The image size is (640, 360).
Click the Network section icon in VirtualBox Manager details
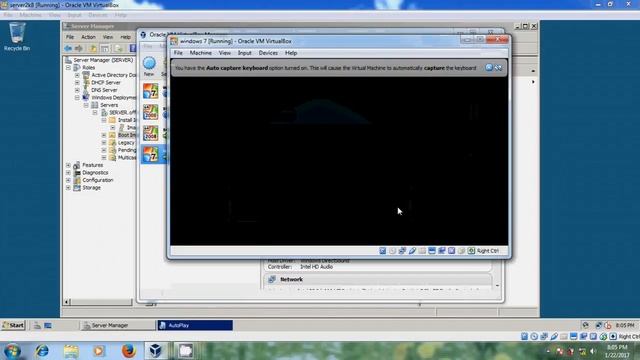click(x=272, y=279)
